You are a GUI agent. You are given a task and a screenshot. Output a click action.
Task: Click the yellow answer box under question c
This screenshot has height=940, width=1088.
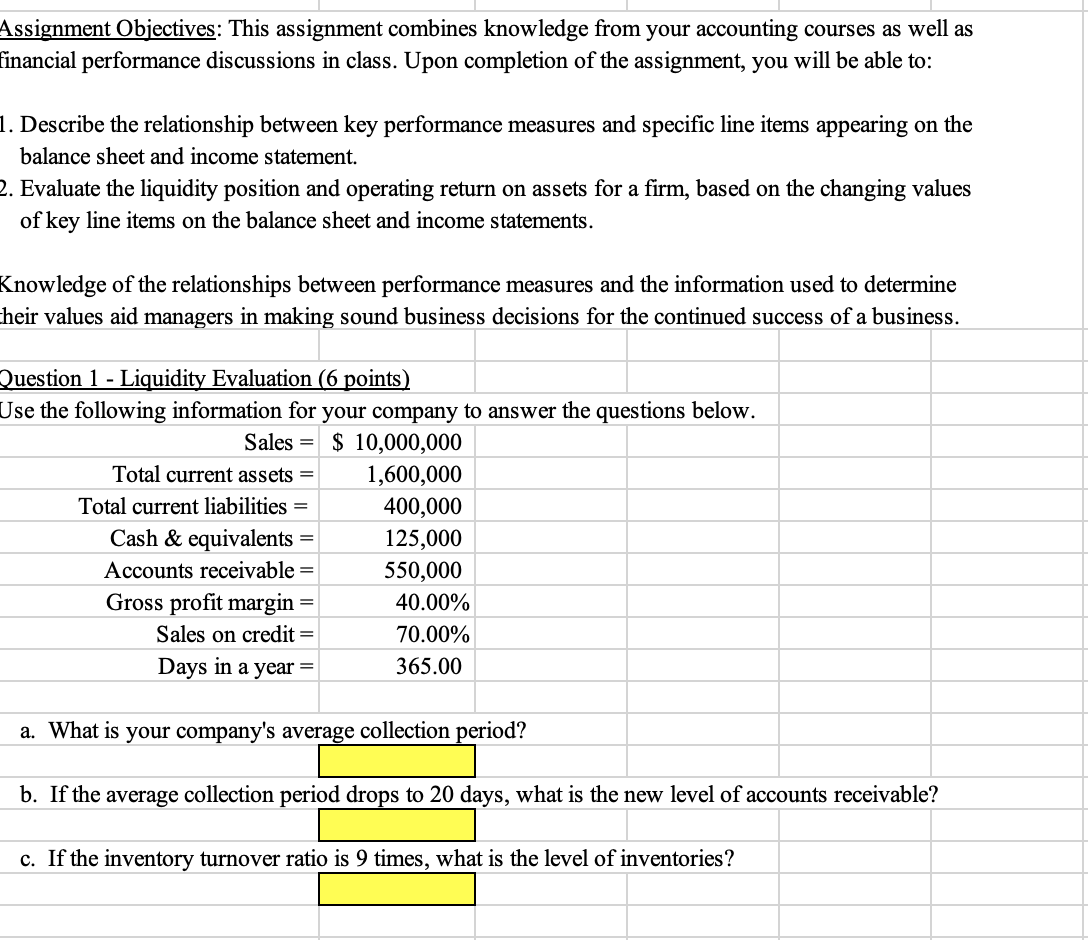pyautogui.click(x=396, y=890)
